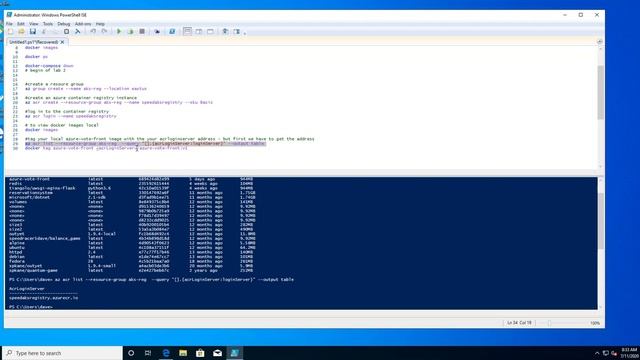Image resolution: width=640 pixels, height=360 pixels.
Task: Open Cortana from the taskbar
Action: [x=131, y=353]
